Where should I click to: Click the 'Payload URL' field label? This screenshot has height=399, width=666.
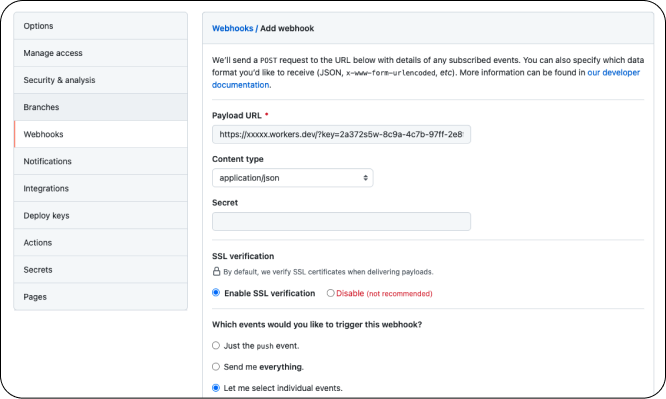point(237,116)
